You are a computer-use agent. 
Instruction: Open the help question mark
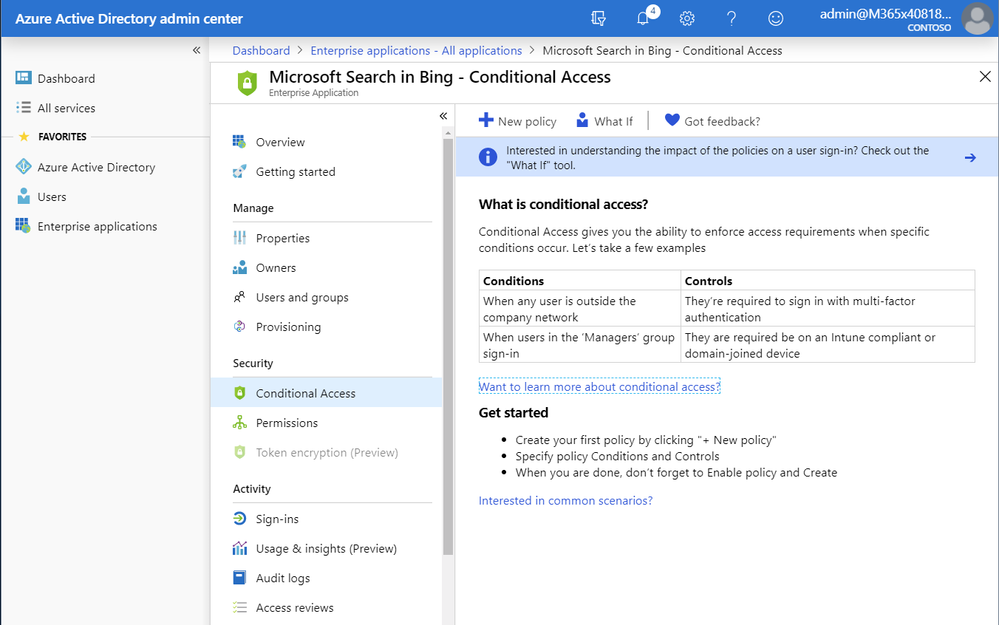coord(731,18)
